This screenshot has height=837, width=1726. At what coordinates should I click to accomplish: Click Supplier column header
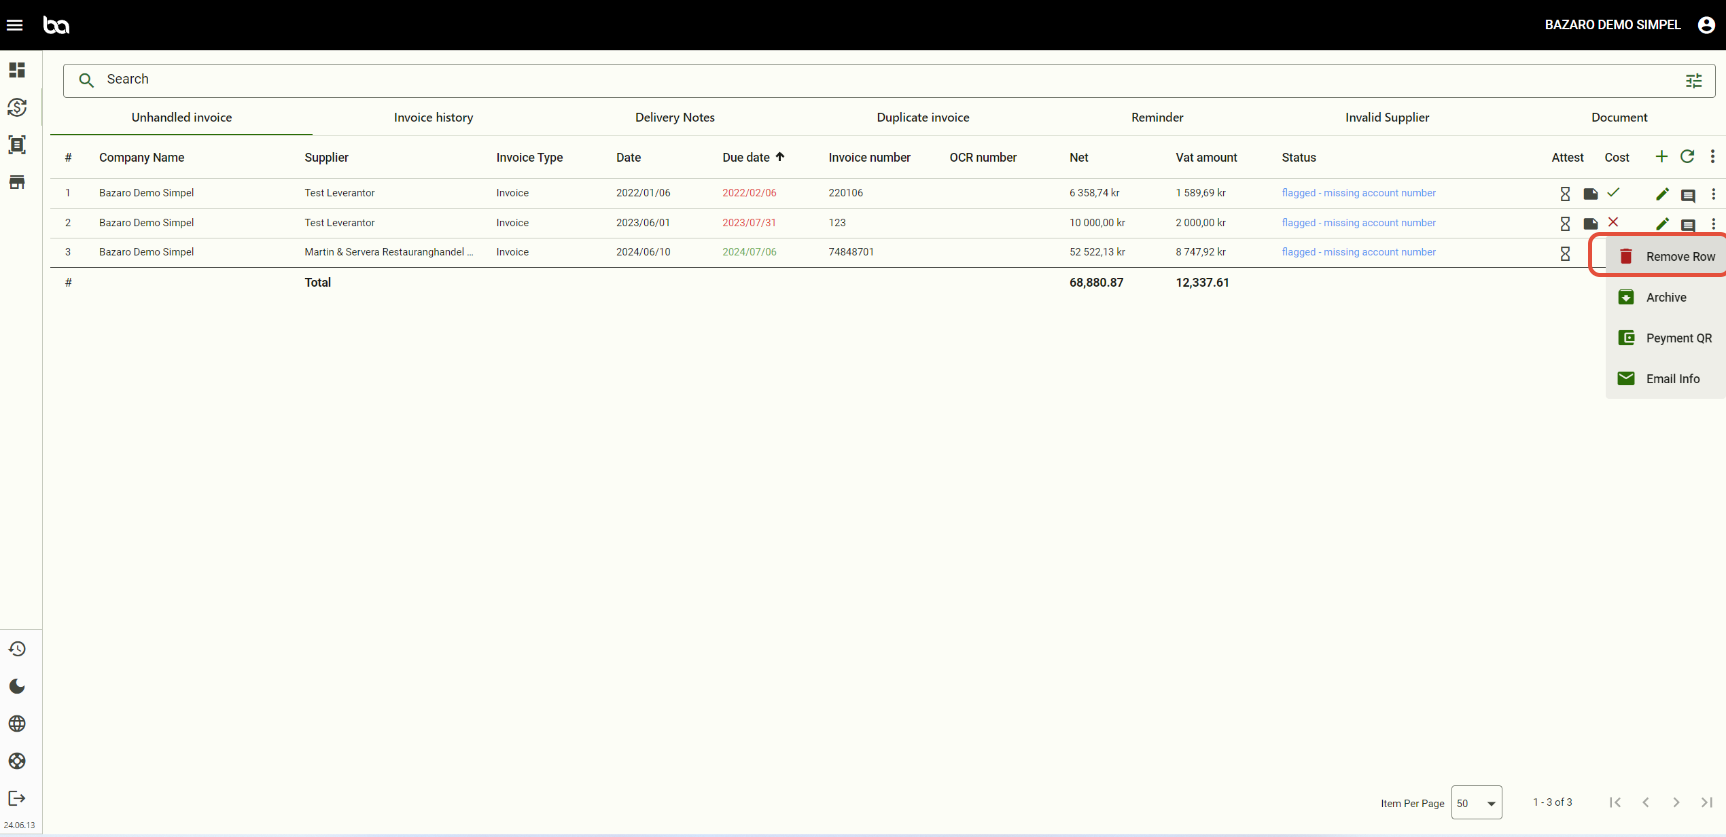point(326,157)
